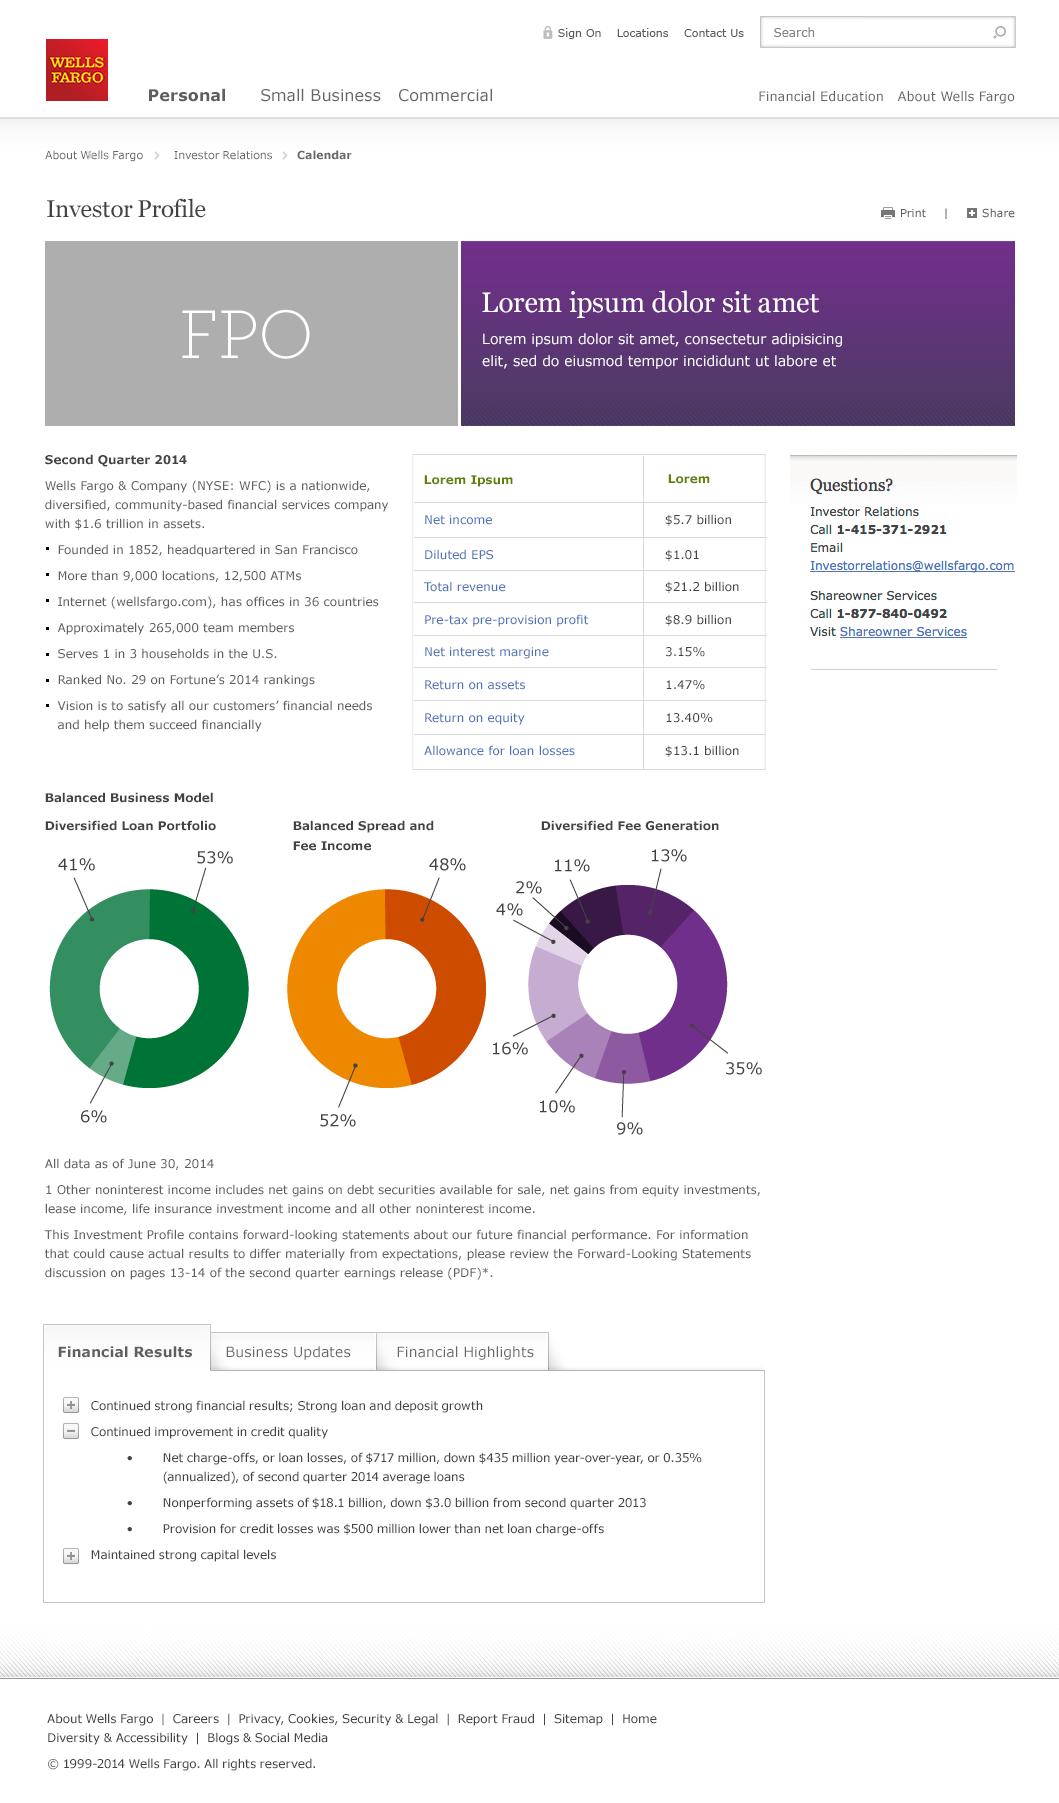This screenshot has height=1803, width=1059.
Task: Click 'All data as of June 30, 2014'
Action: (x=129, y=1164)
